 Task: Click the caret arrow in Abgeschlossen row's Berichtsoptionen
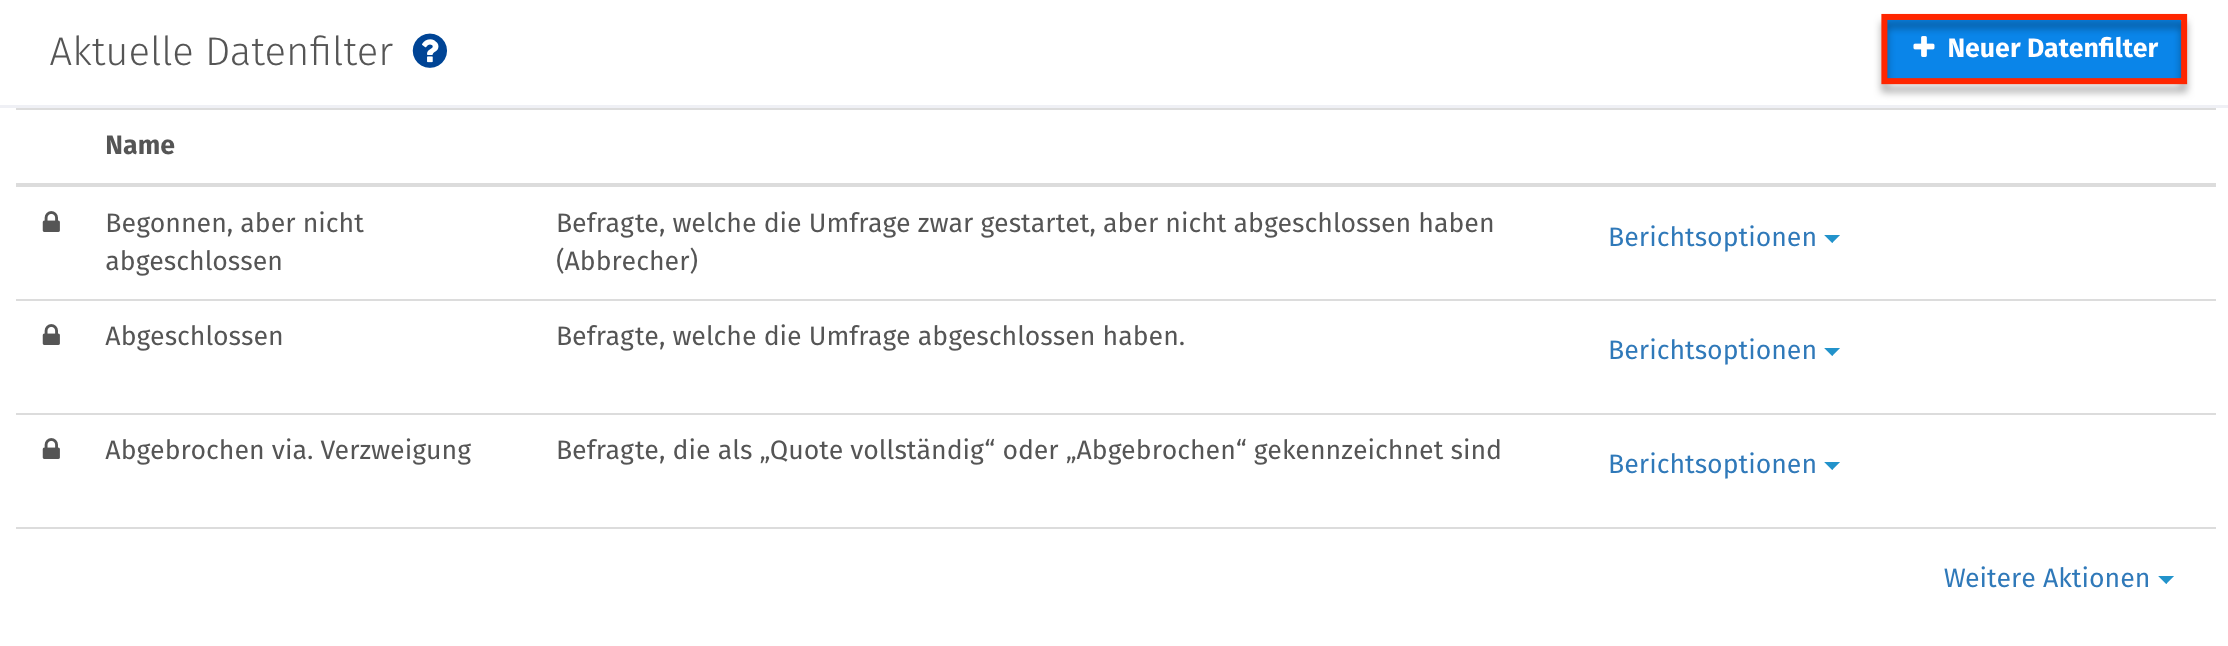tap(1832, 352)
